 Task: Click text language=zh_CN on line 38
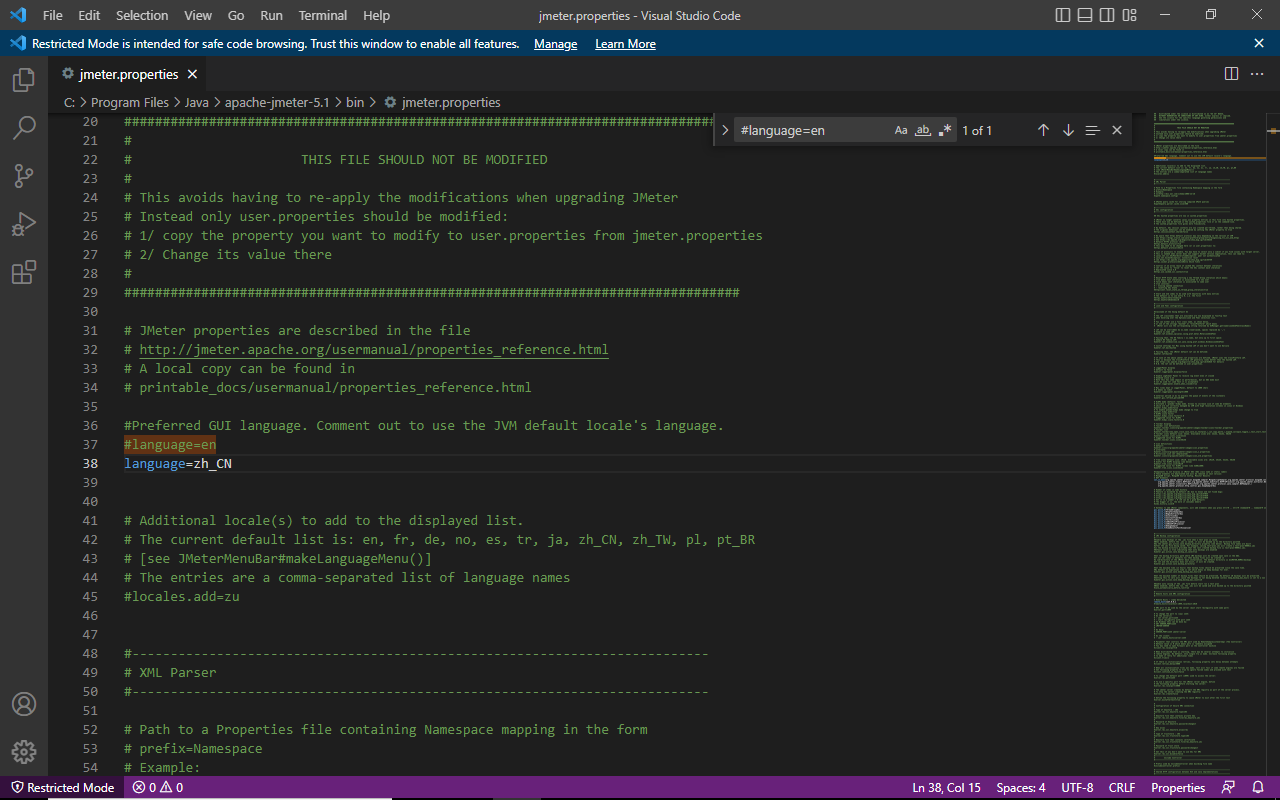tap(178, 464)
